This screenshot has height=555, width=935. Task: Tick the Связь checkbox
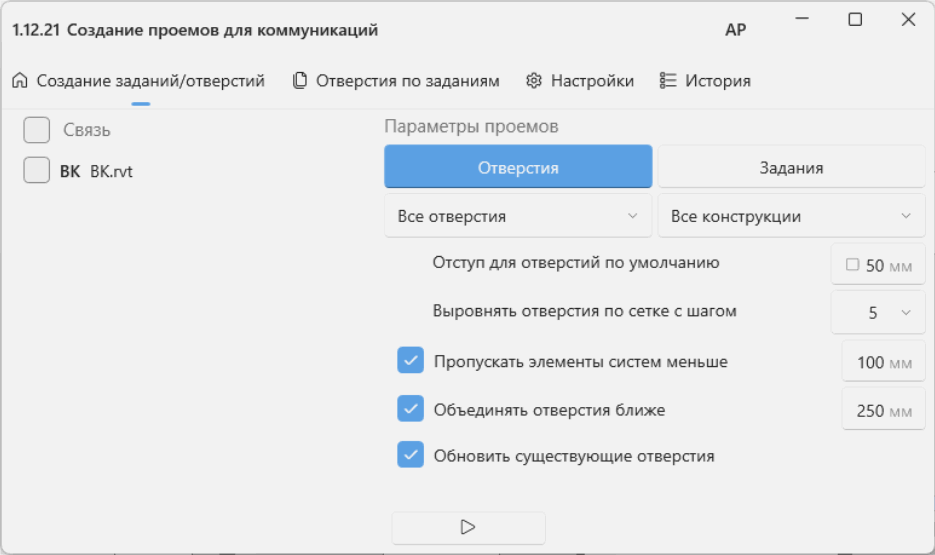pos(36,130)
